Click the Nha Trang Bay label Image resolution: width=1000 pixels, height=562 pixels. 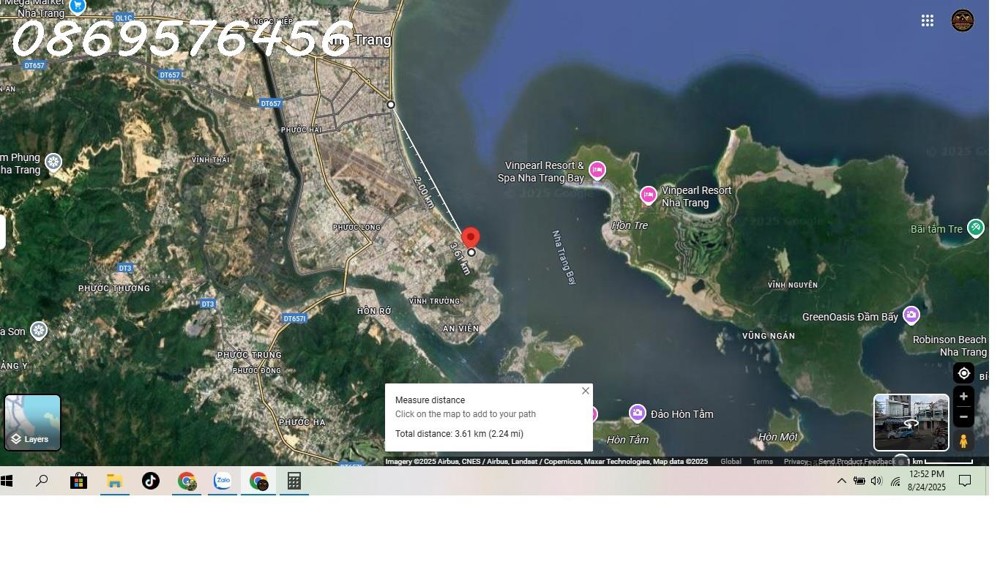click(563, 257)
